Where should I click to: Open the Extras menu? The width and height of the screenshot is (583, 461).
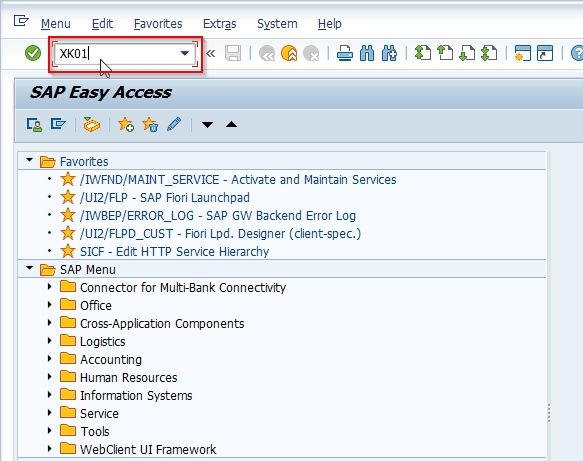click(x=219, y=24)
